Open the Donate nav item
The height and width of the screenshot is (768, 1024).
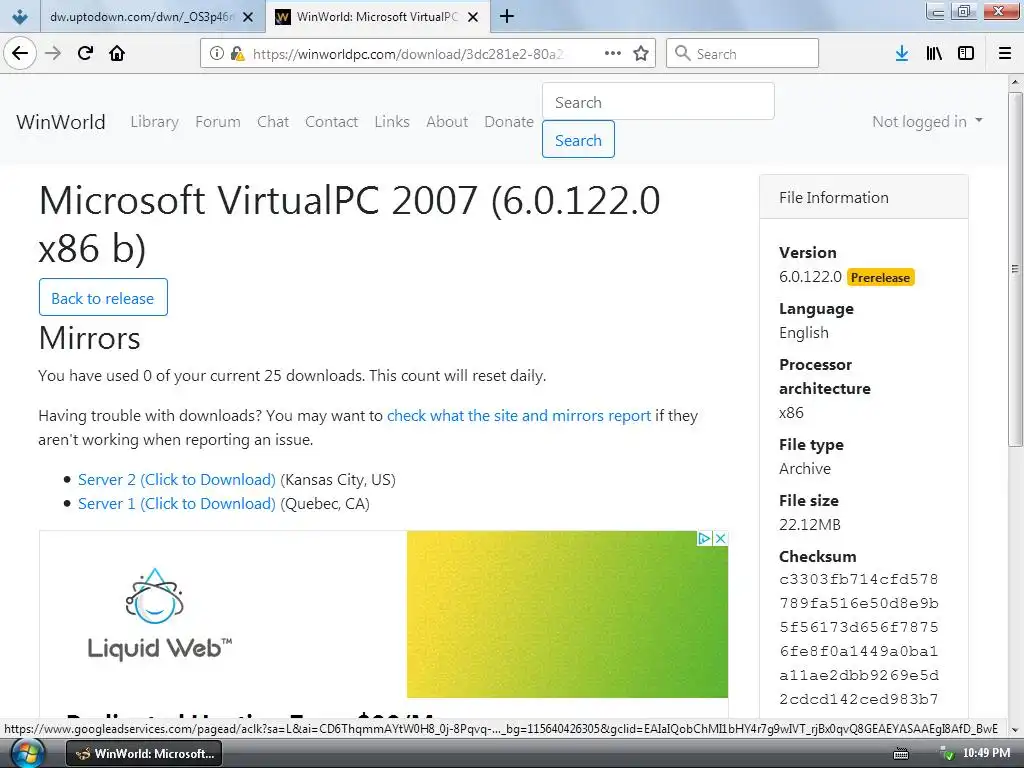509,121
